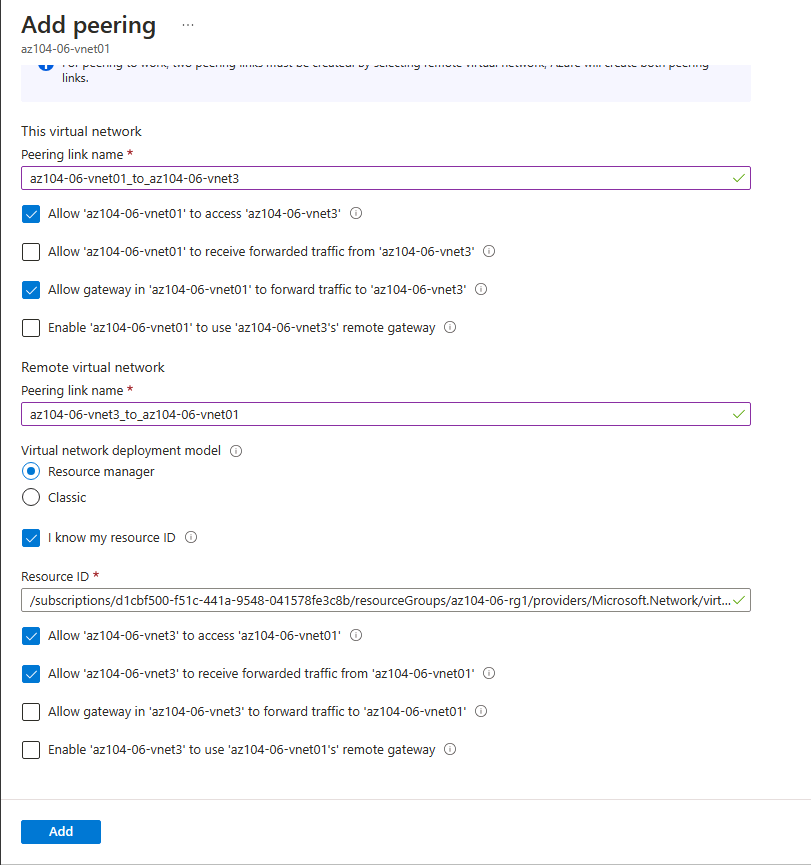Uncheck the 'I know my resource ID' option
The image size is (811, 865).
[x=31, y=538]
